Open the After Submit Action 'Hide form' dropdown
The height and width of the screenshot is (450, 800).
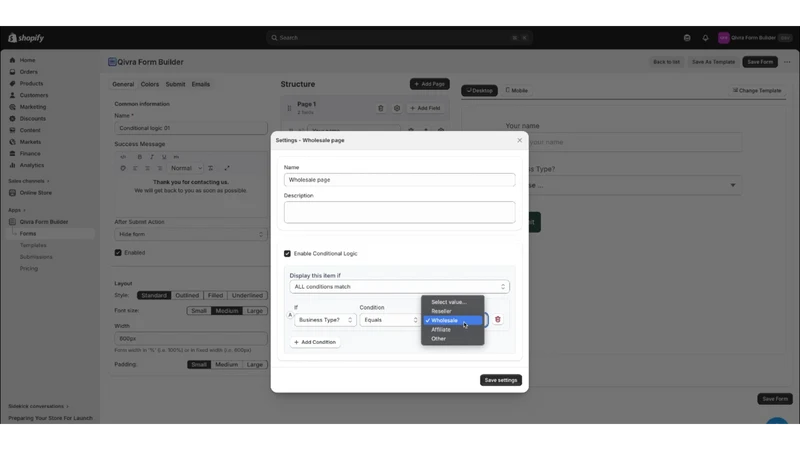click(191, 234)
